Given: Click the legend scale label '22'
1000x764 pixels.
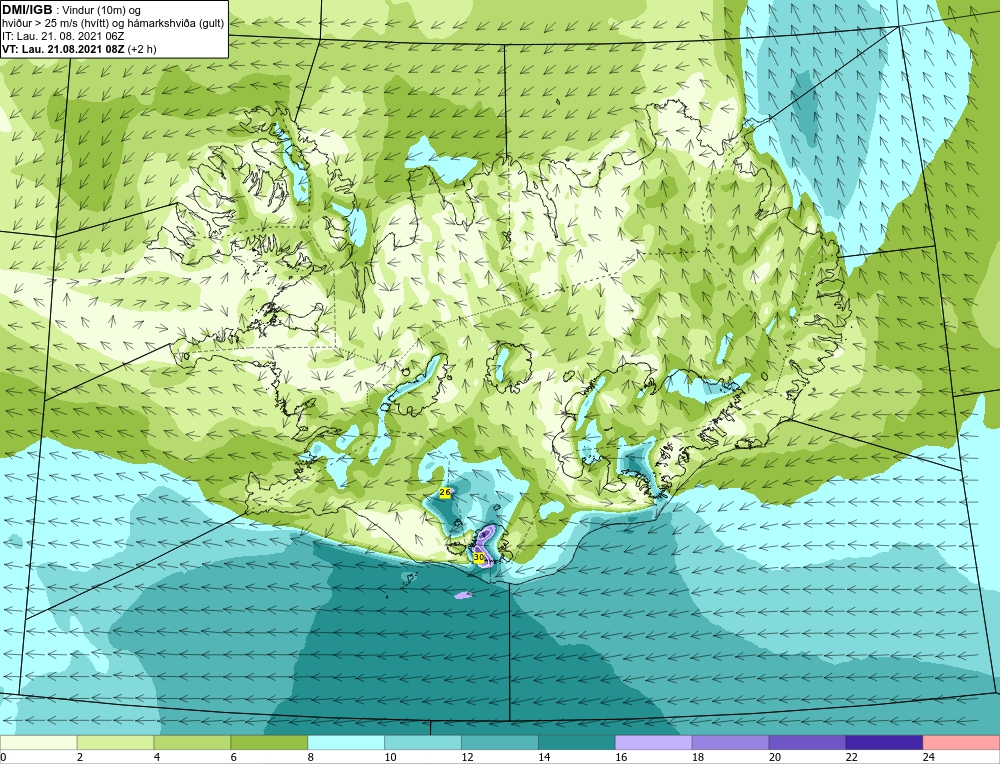Looking at the screenshot, I should (851, 757).
